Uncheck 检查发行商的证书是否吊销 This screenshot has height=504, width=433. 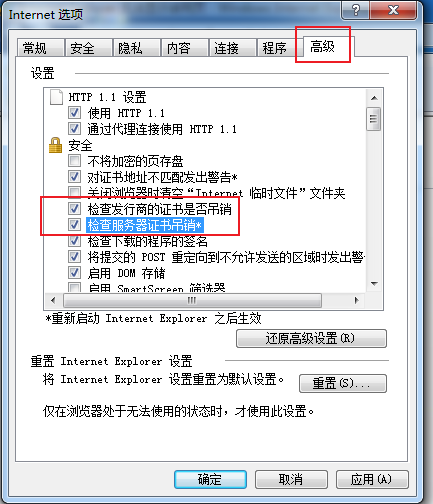74,209
